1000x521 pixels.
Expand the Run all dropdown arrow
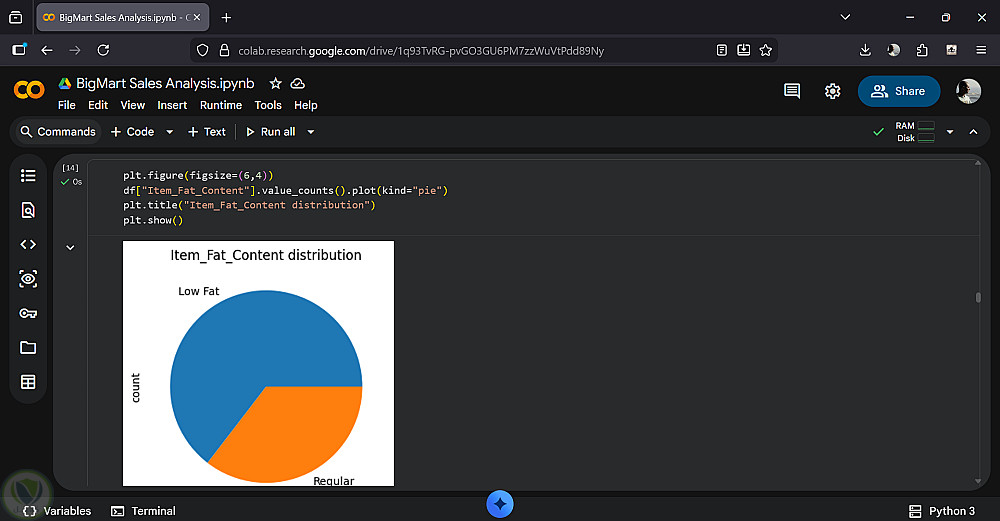point(311,132)
